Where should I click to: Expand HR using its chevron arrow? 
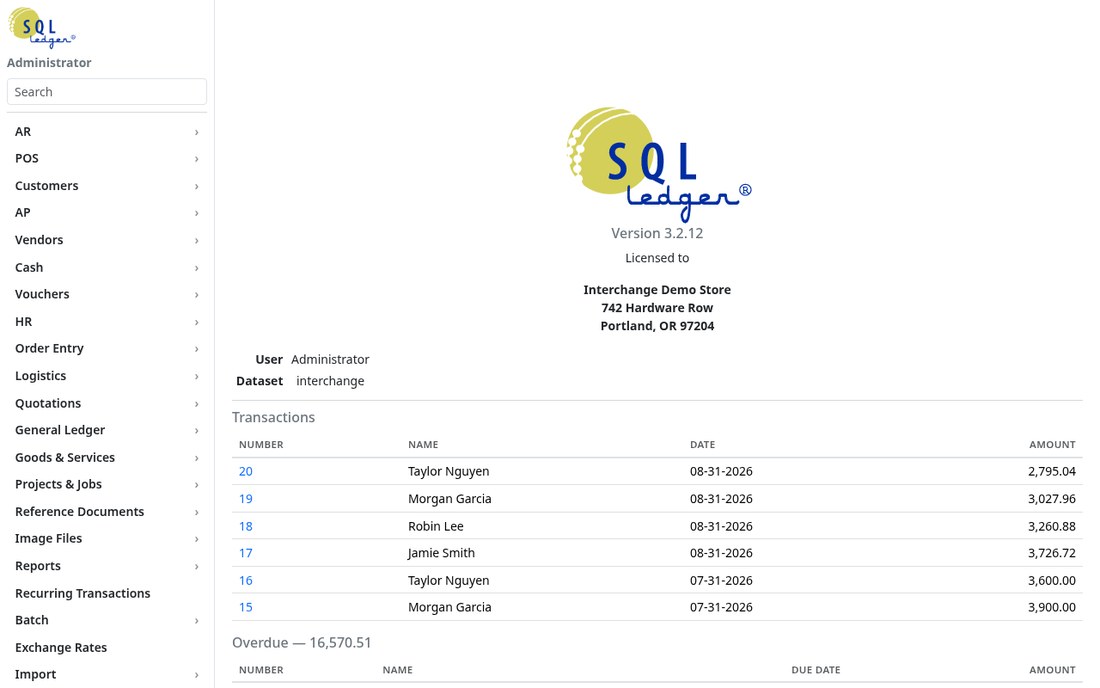196,322
